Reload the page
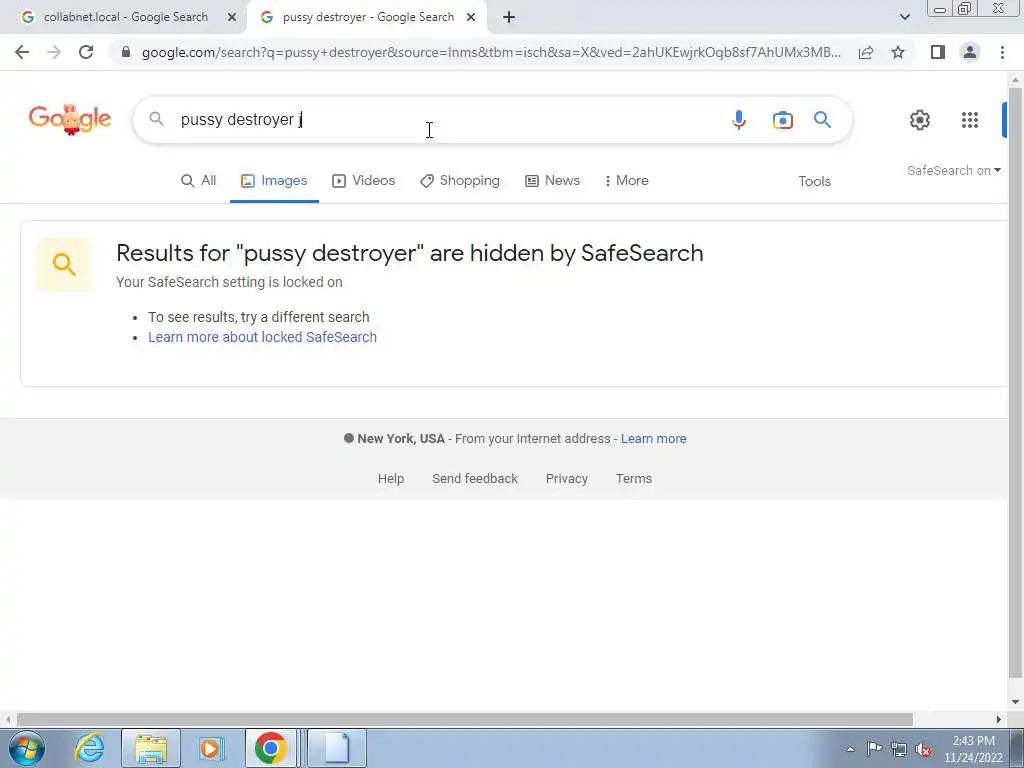Viewport: 1024px width, 768px height. (86, 52)
